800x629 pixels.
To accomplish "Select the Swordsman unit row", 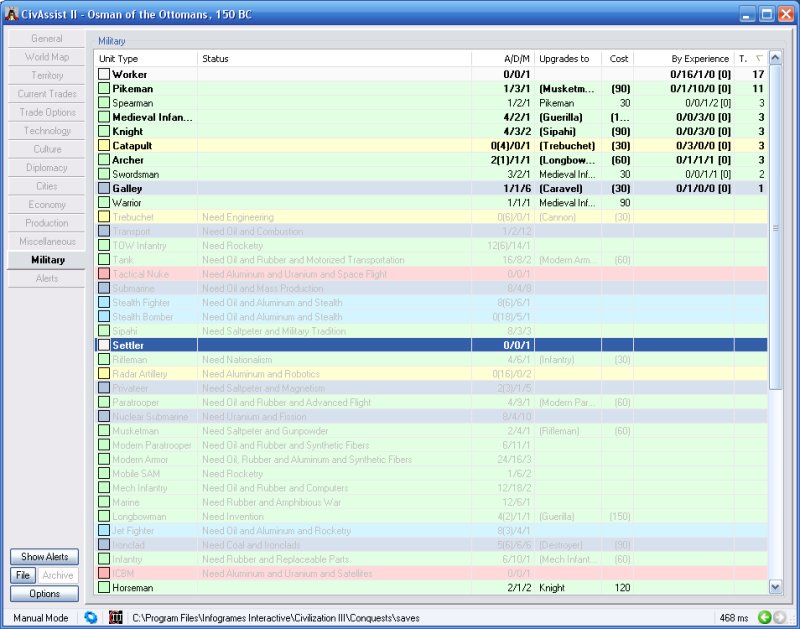I will pyautogui.click(x=431, y=174).
